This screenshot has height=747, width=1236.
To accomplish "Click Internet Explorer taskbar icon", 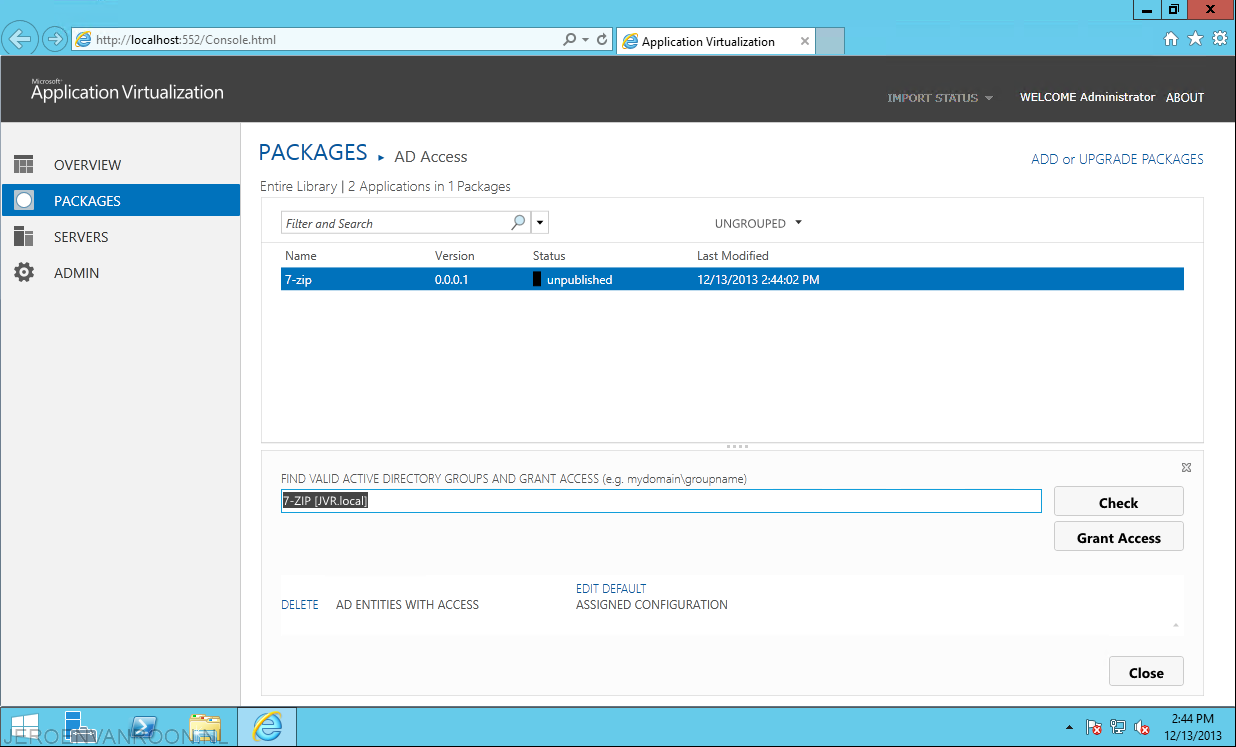I will [x=267, y=727].
